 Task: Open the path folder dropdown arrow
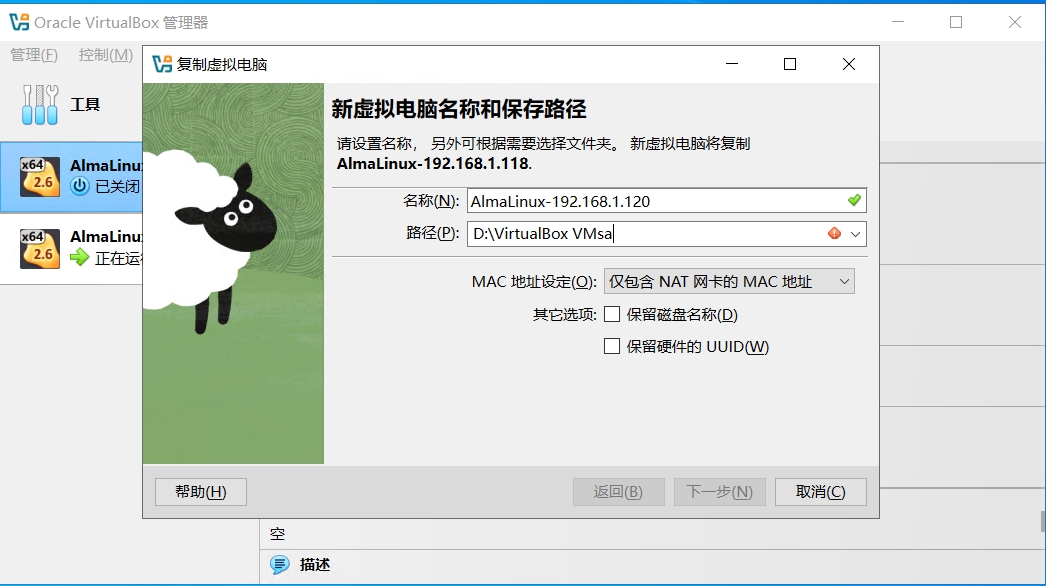pos(855,234)
